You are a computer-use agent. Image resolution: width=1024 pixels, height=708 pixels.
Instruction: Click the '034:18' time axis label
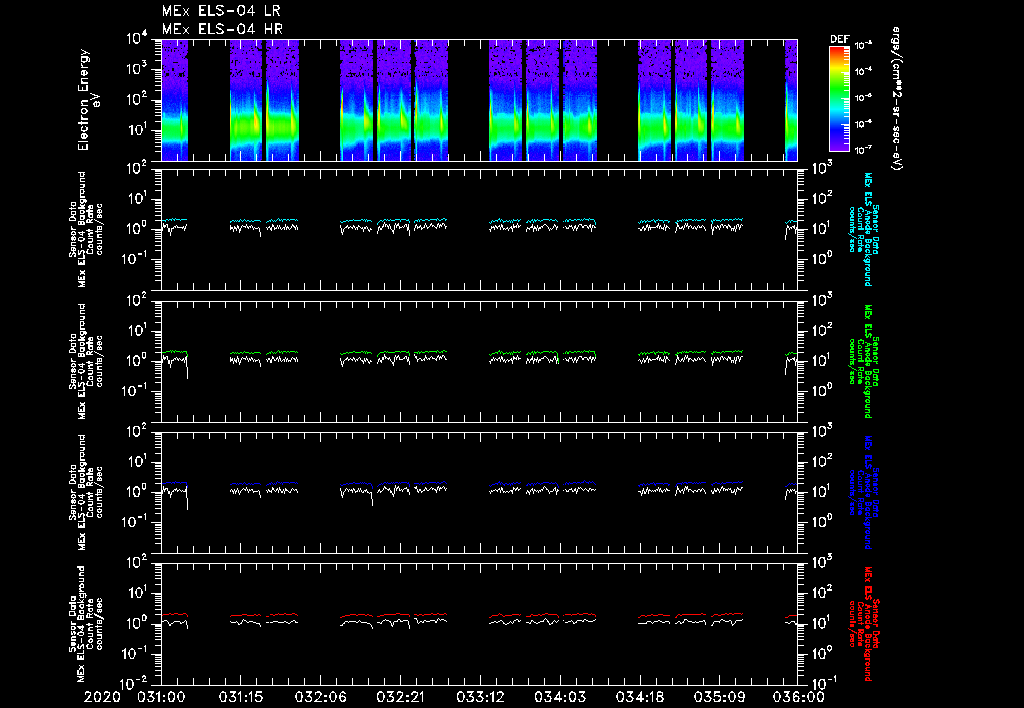click(640, 697)
